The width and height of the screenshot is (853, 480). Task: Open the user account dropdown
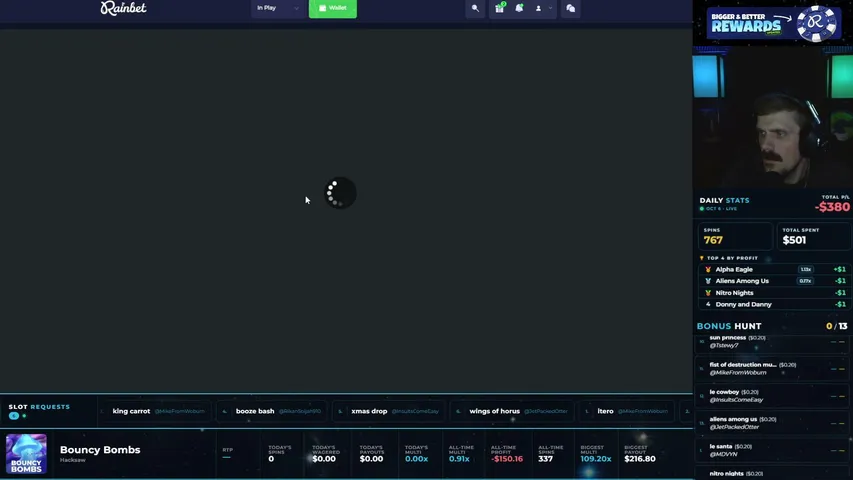(x=543, y=8)
